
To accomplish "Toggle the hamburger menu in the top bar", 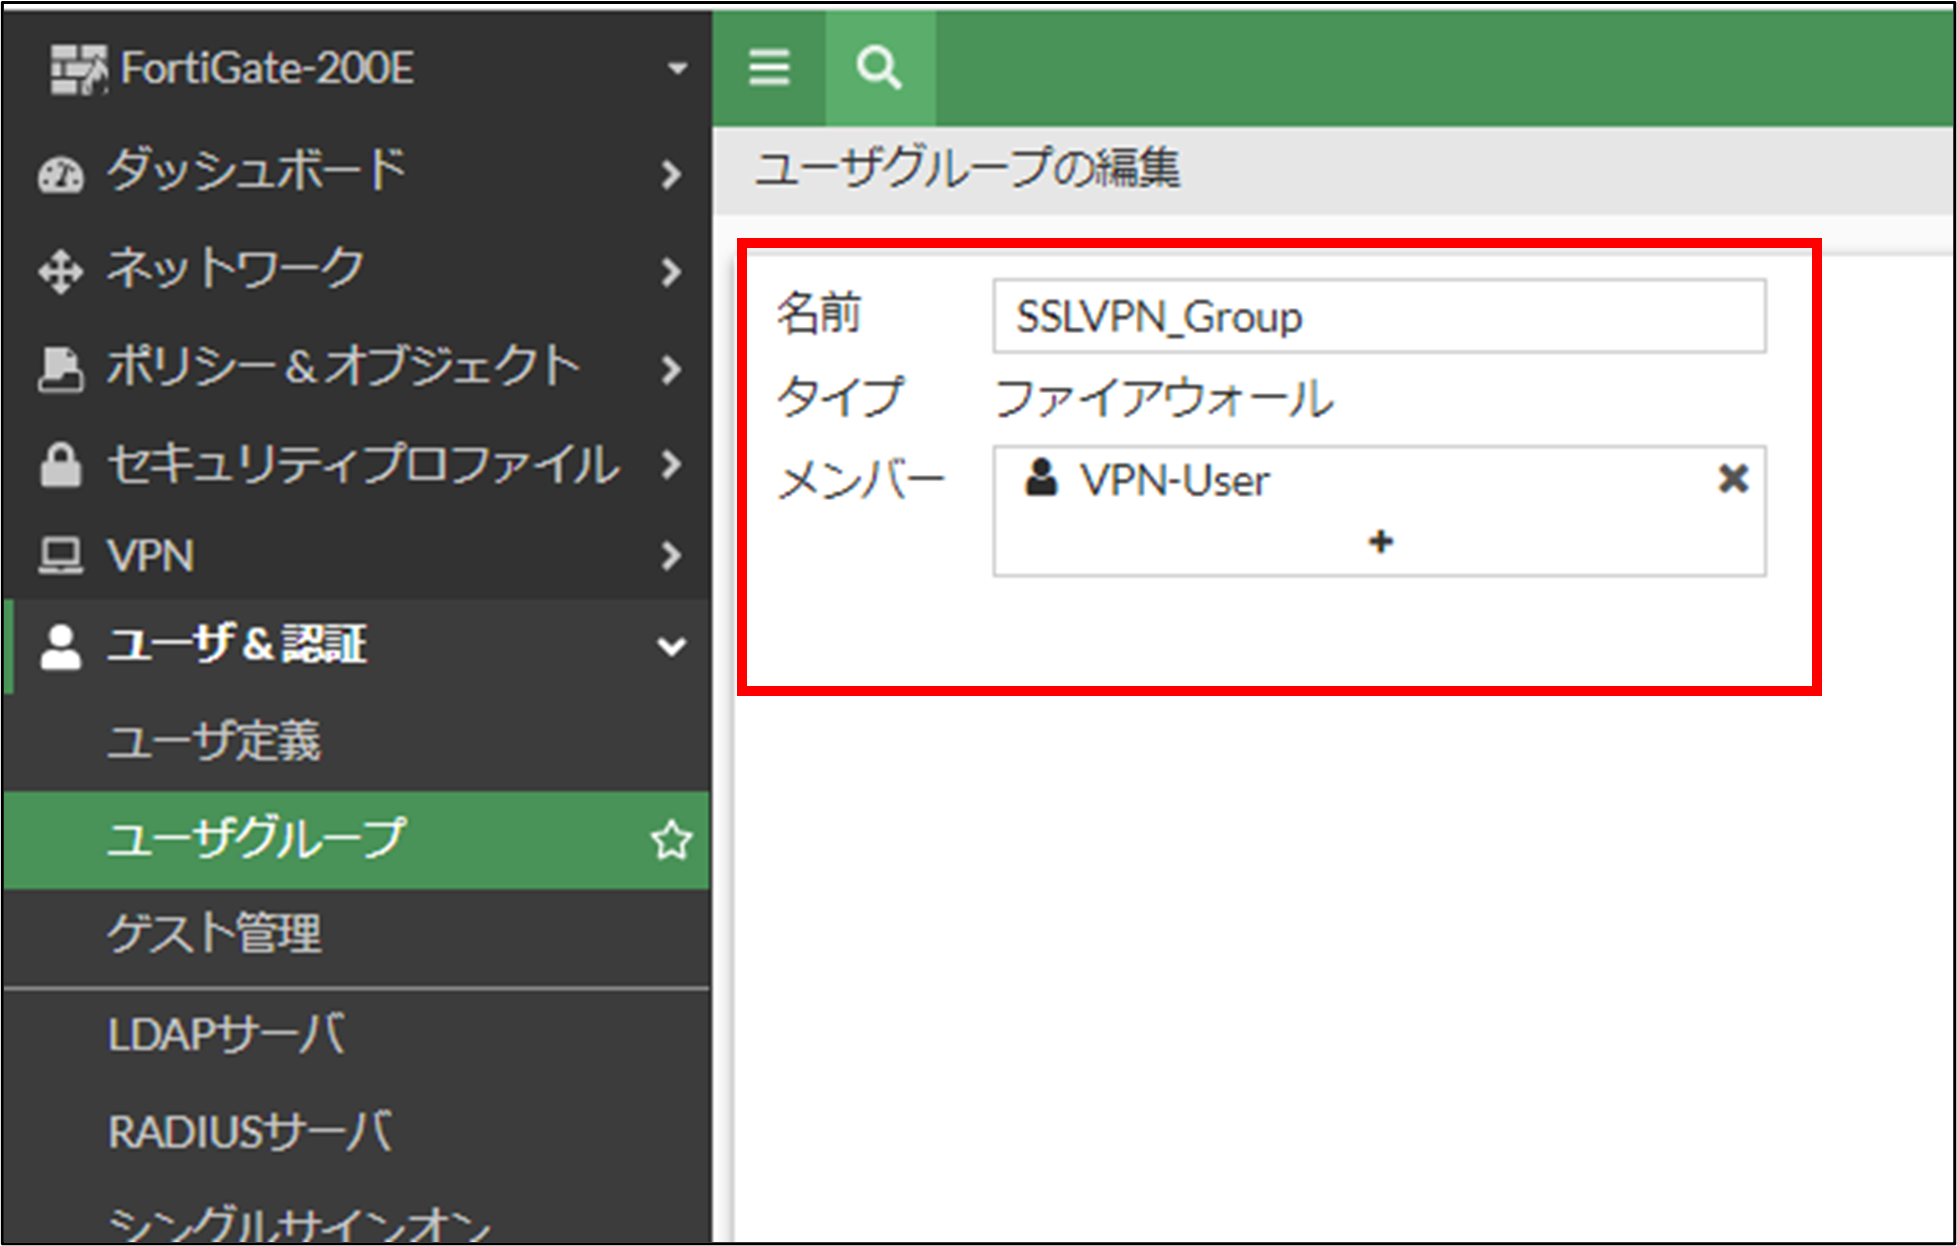I will [x=769, y=68].
